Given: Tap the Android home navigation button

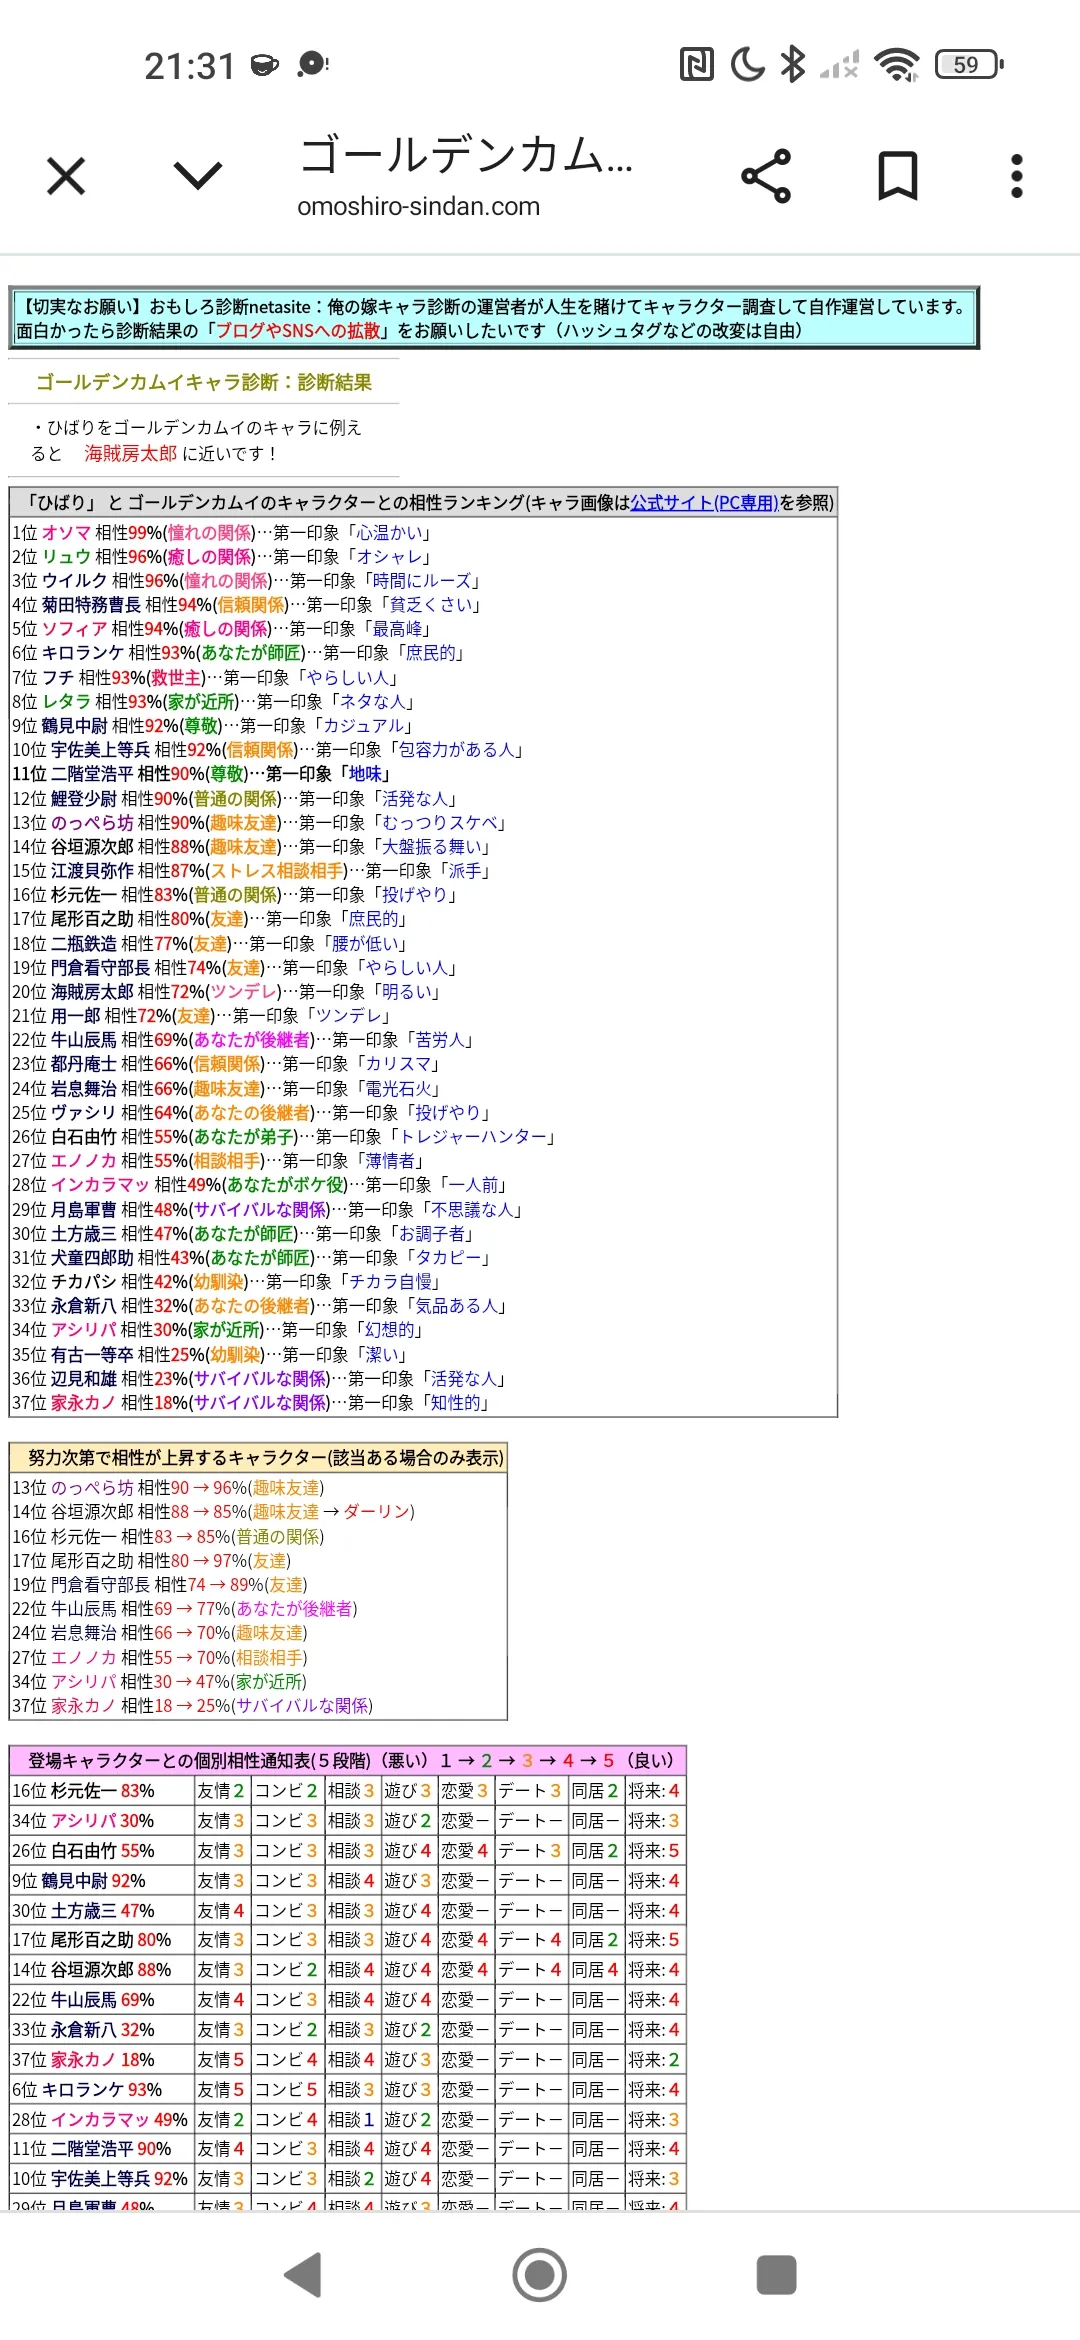Looking at the screenshot, I should pos(540,2275).
